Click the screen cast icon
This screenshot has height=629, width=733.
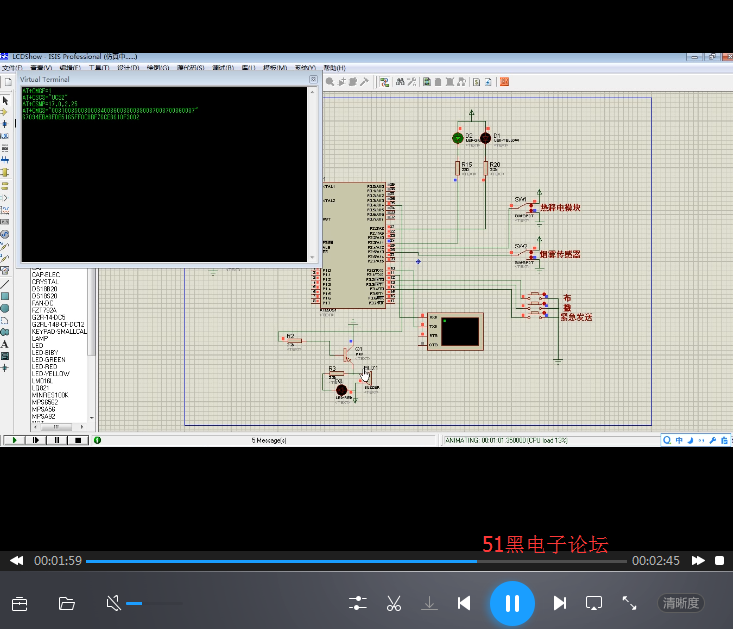point(594,603)
